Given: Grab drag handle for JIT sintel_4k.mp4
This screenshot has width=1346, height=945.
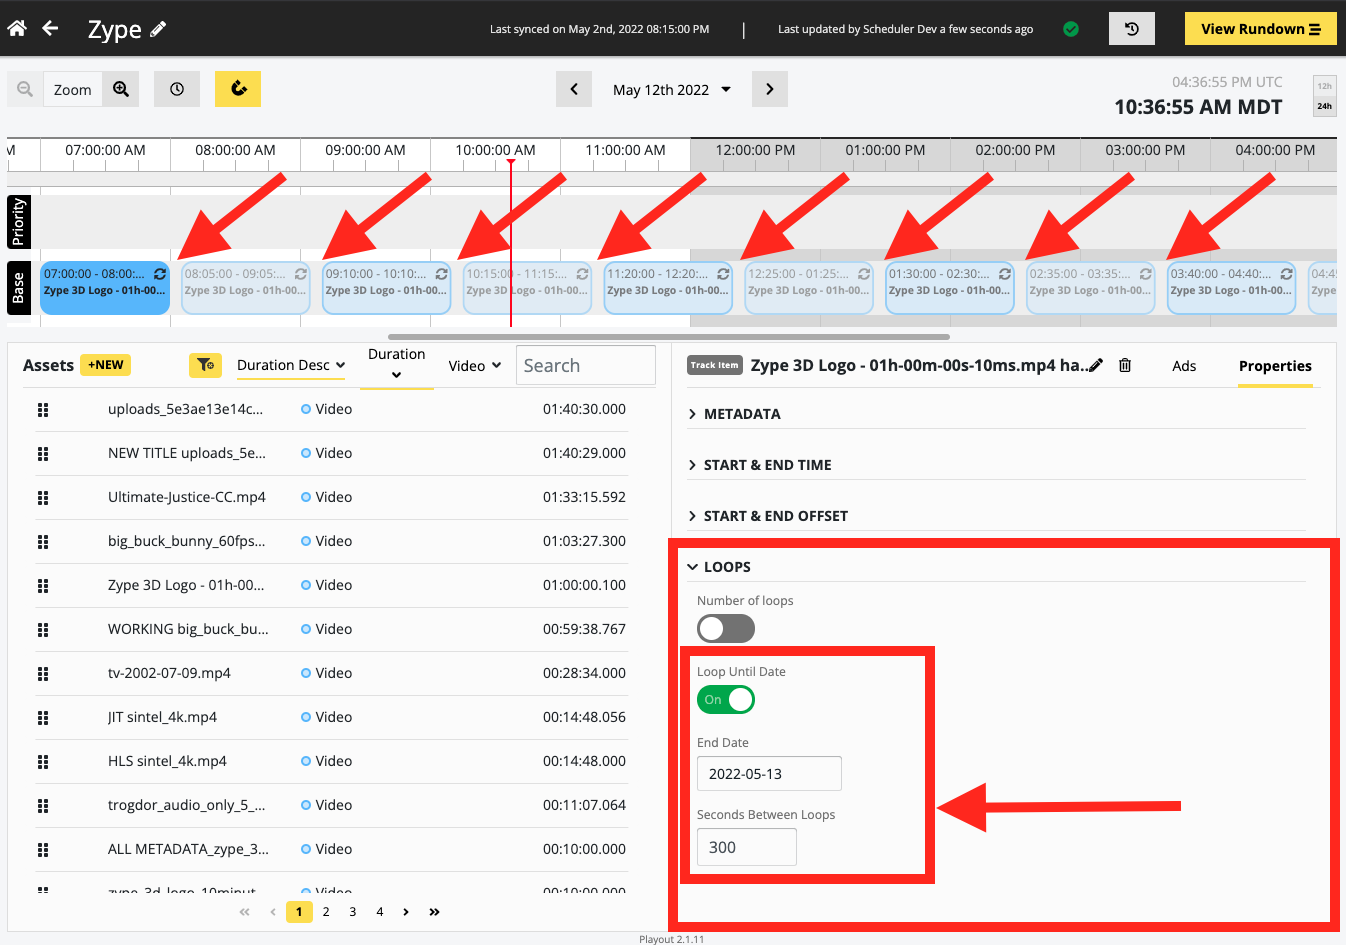Looking at the screenshot, I should pyautogui.click(x=43, y=717).
